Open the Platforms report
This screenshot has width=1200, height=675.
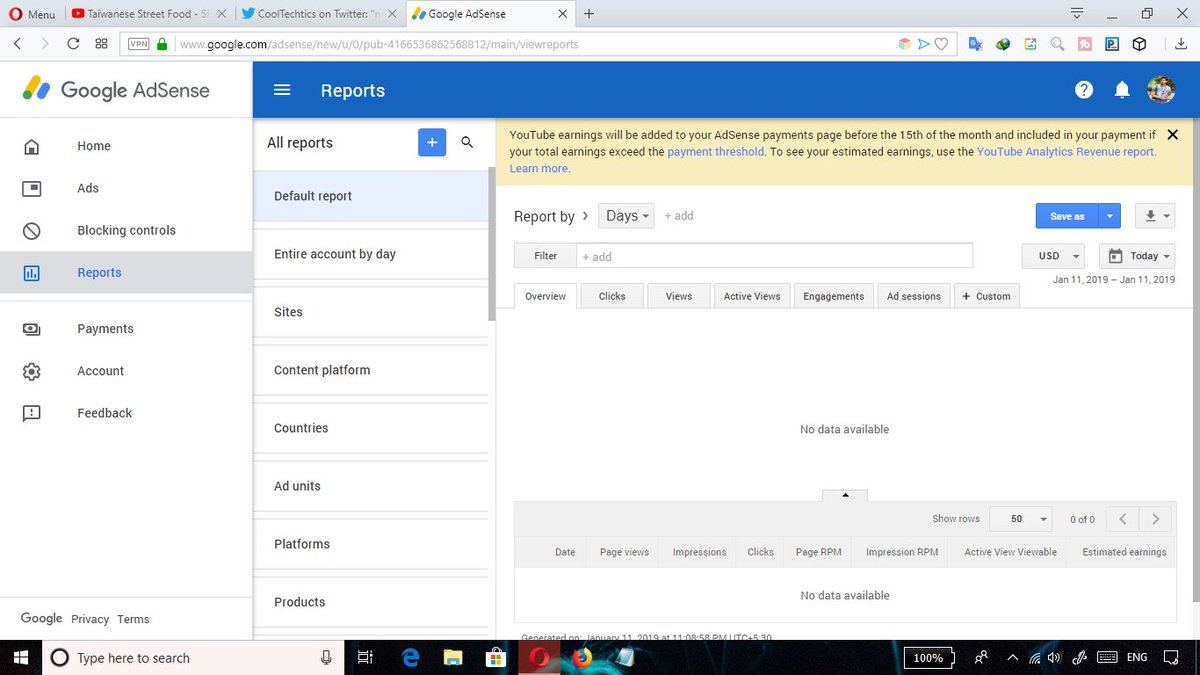tap(370, 544)
